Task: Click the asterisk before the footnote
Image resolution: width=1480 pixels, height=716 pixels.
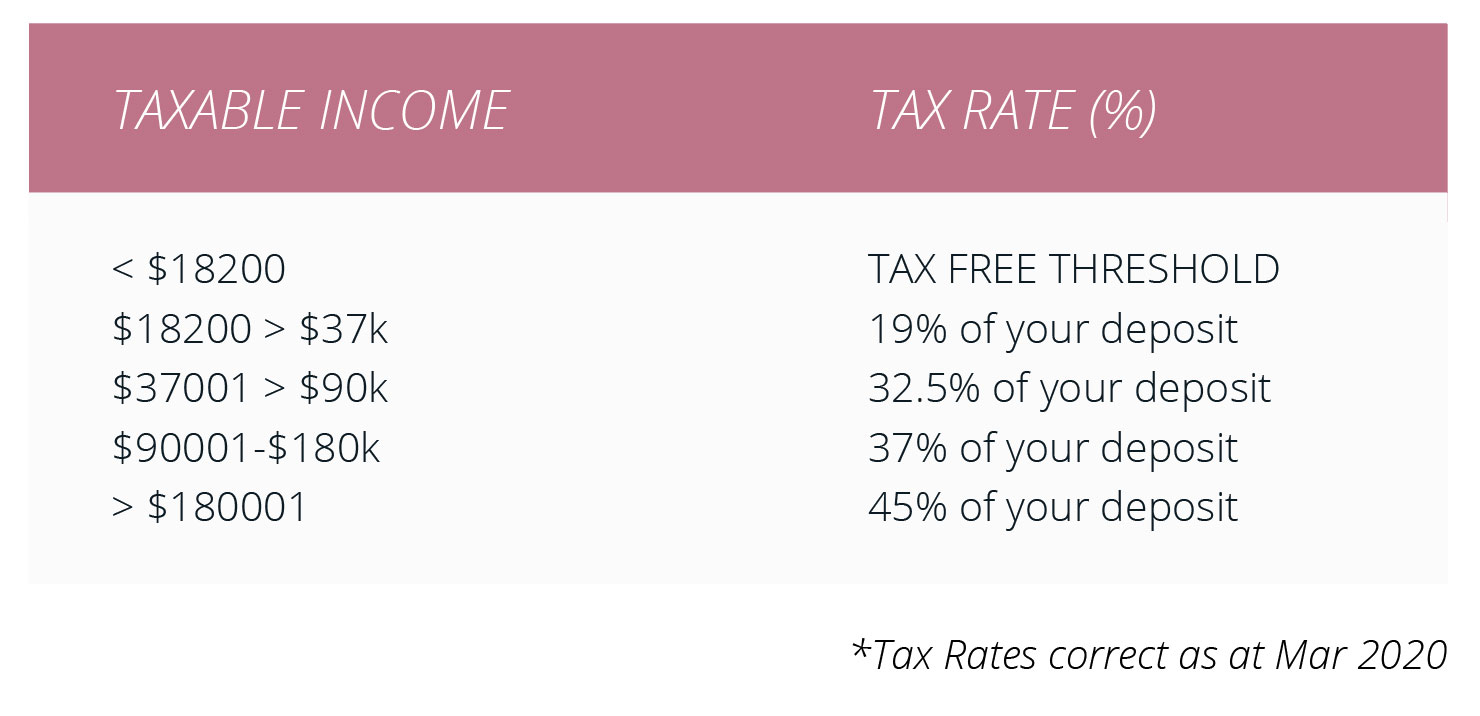Action: tap(860, 650)
